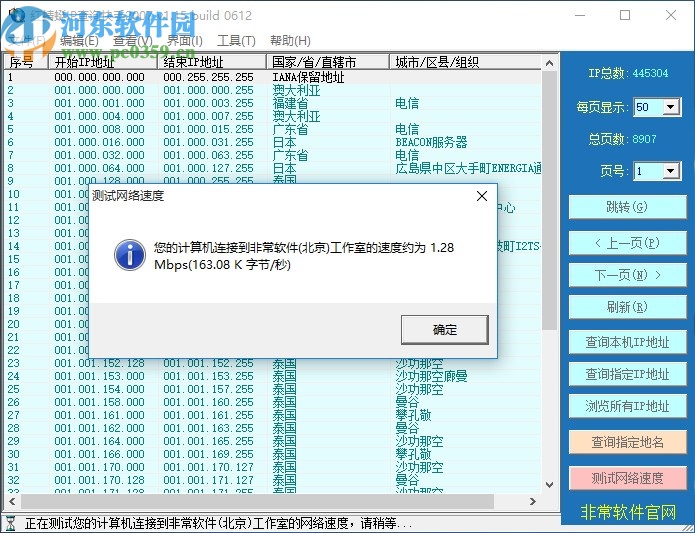
Task: Click the horizontal scrollbar left arrow
Action: pyautogui.click(x=12, y=502)
